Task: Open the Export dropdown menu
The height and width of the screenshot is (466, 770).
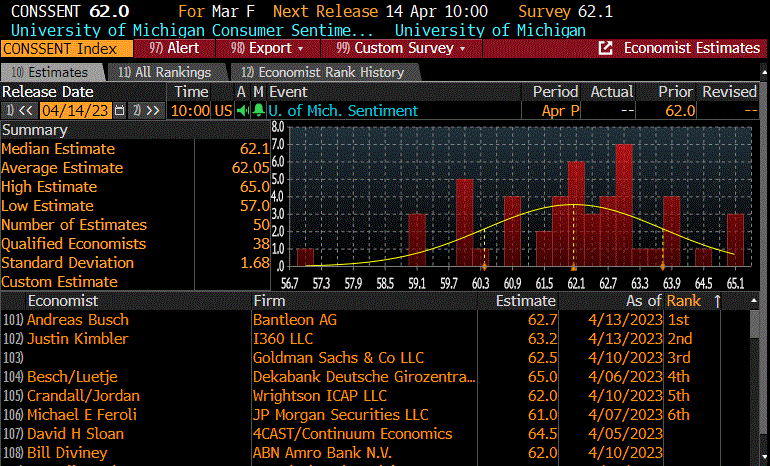Action: [269, 49]
